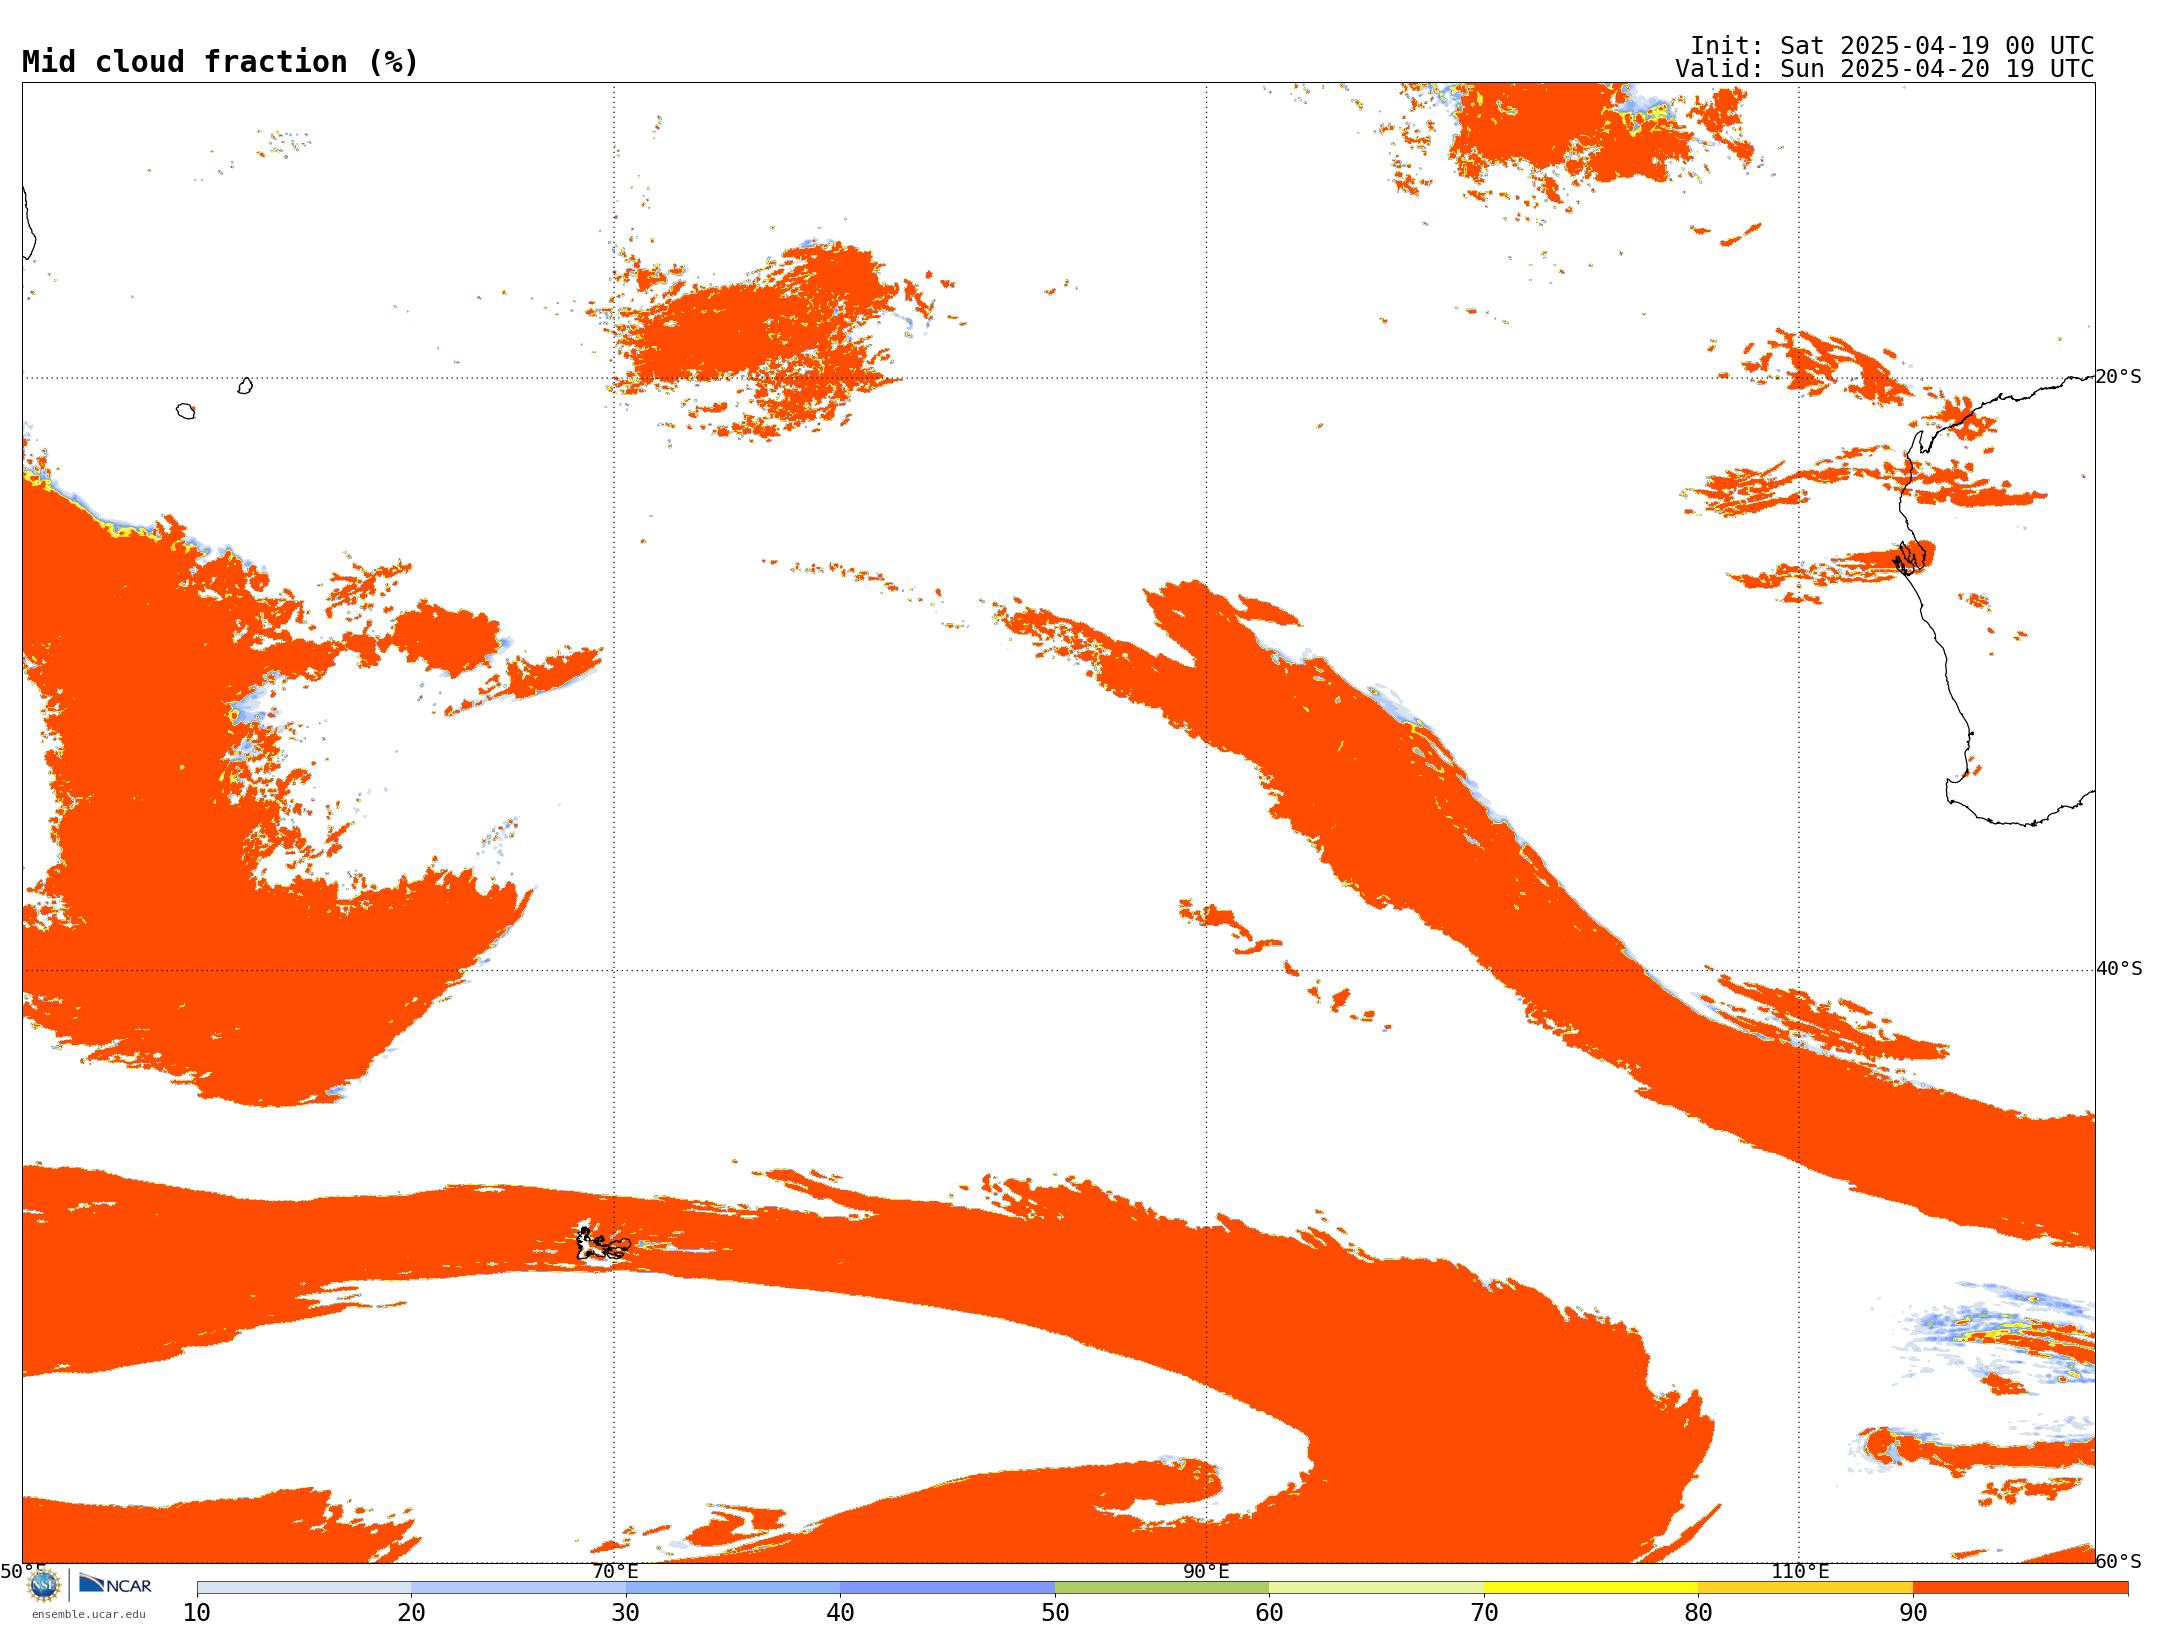Image resolution: width=2160 pixels, height=1626 pixels.
Task: Click the 50 colorbar tick label
Action: coord(1055,1613)
